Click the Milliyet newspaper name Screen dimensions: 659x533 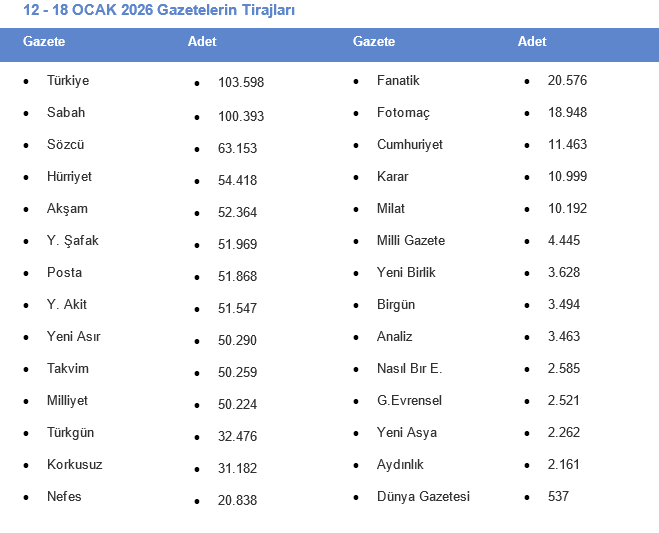click(67, 401)
